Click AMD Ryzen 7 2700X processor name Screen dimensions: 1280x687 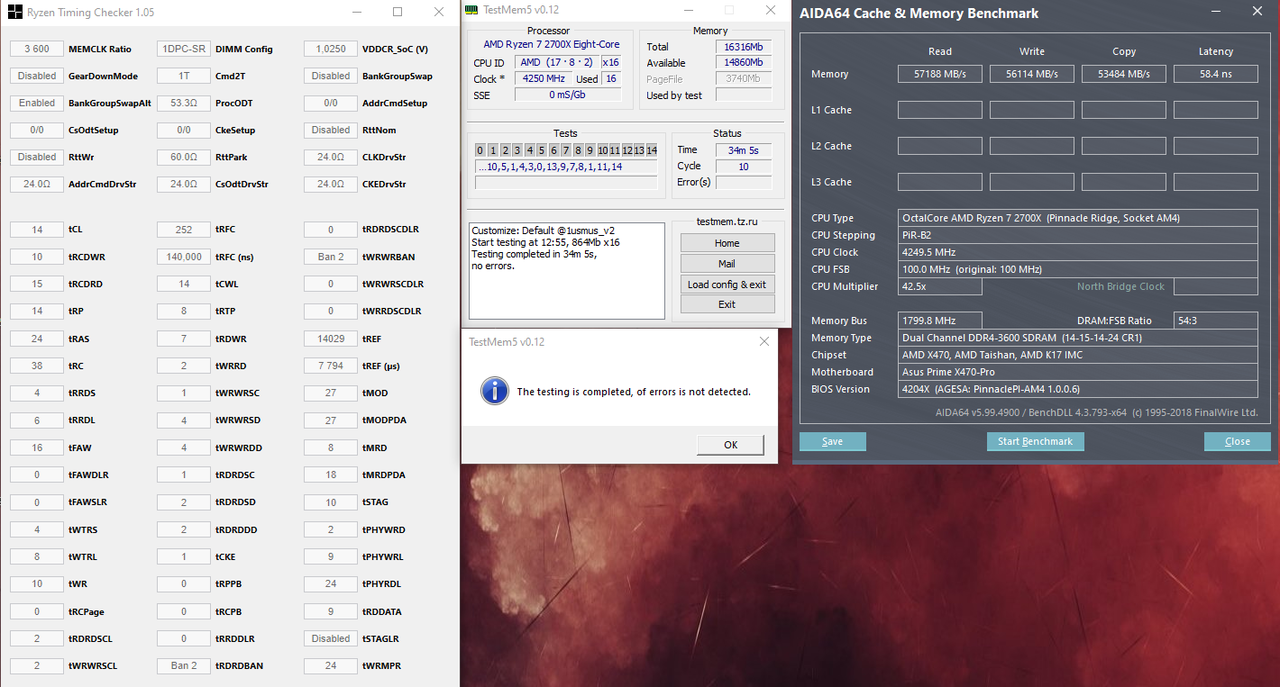click(x=551, y=44)
